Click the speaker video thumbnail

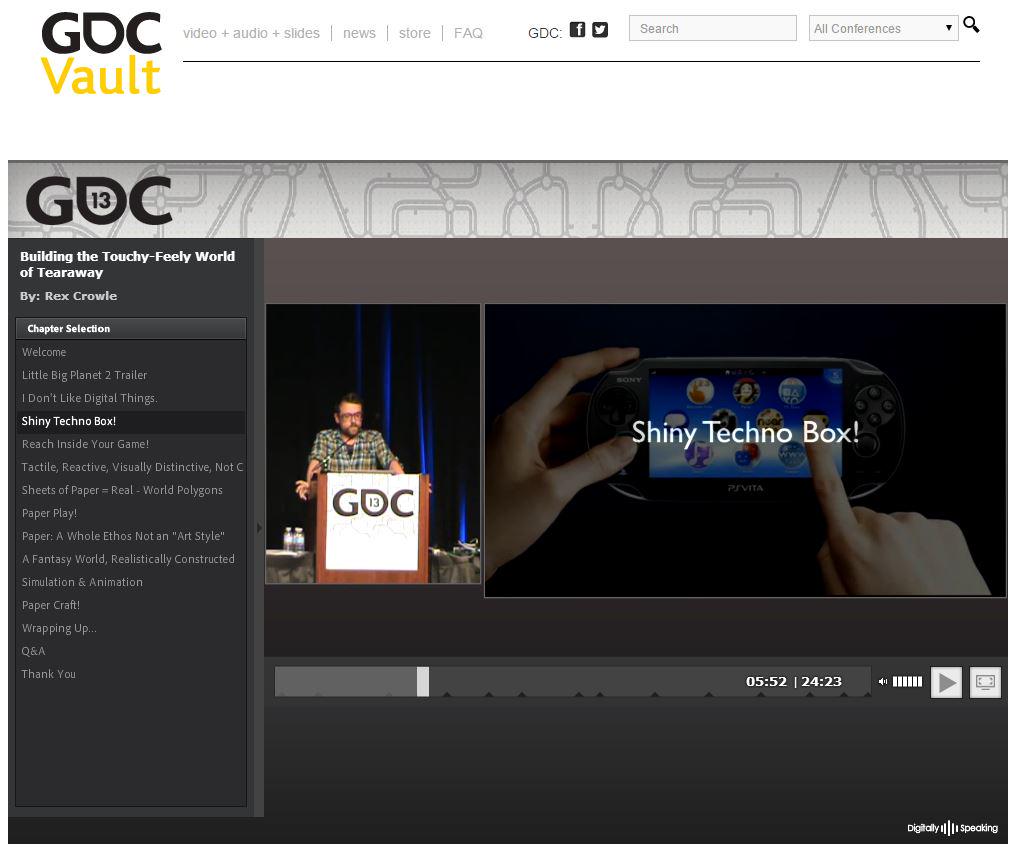click(373, 444)
